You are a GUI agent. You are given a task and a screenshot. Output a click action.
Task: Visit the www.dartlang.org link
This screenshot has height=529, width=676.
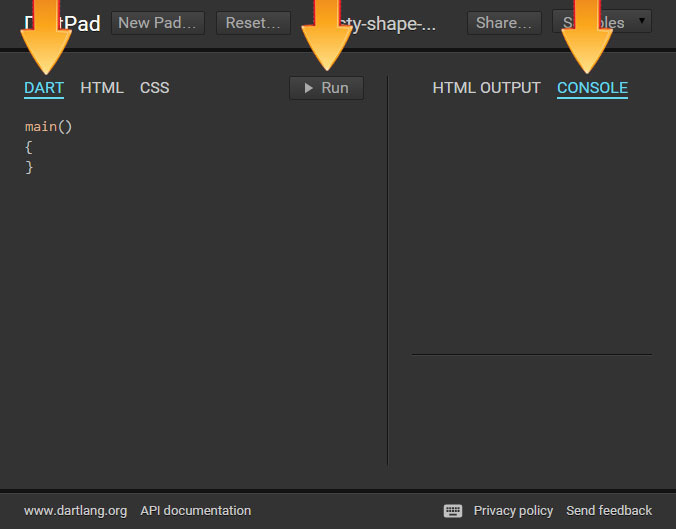75,511
